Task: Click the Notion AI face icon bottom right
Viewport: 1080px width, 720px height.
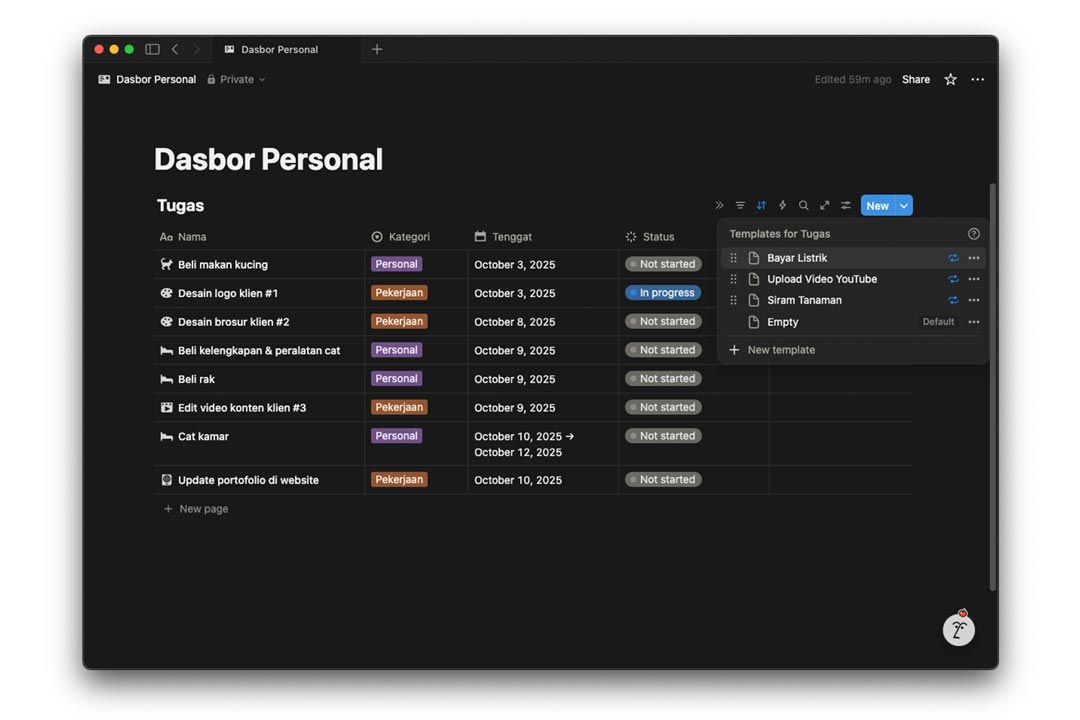Action: (959, 629)
